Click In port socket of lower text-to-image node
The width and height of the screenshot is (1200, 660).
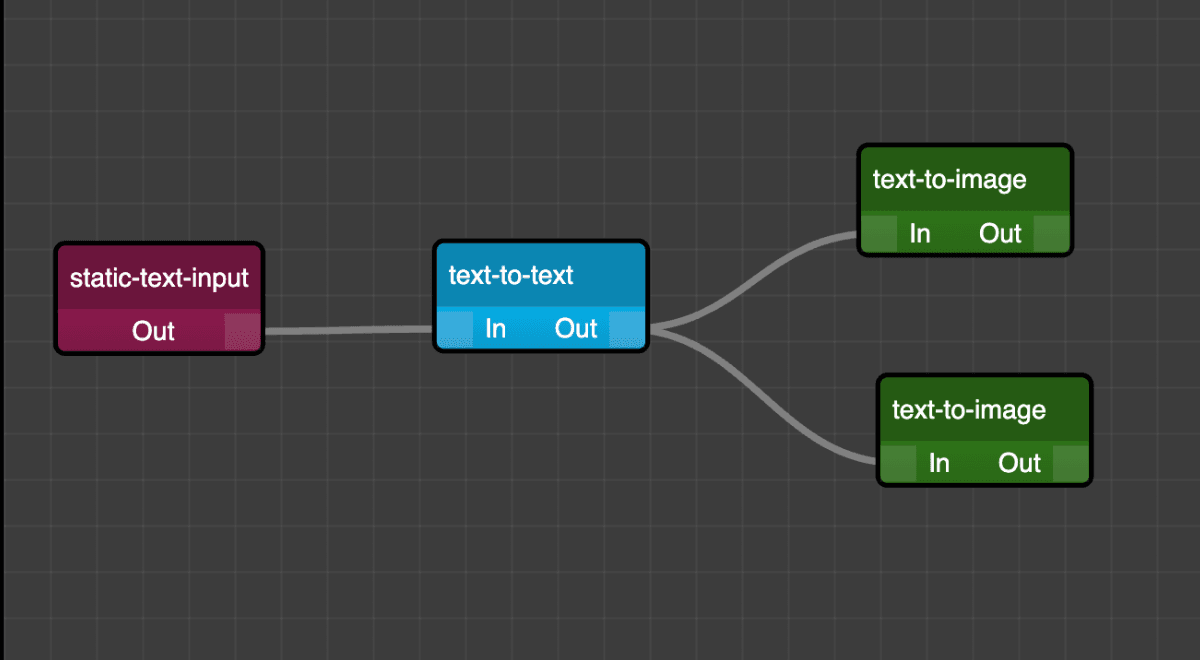[x=898, y=464]
